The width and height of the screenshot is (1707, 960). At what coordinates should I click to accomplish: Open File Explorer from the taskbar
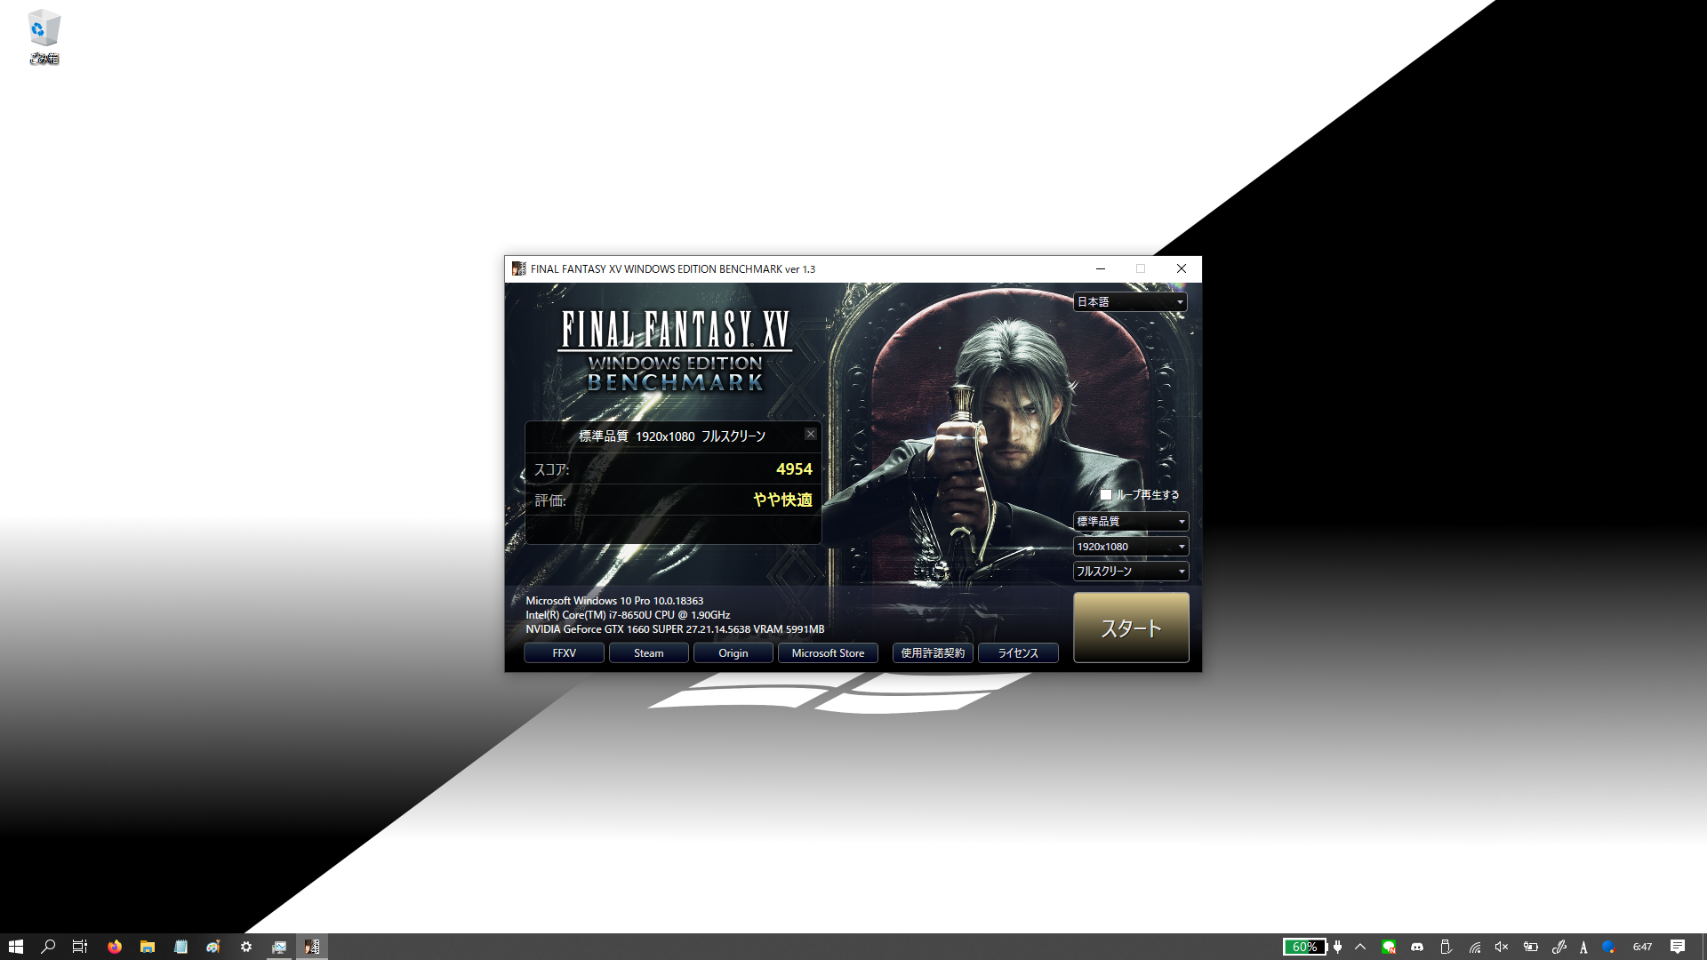[147, 946]
